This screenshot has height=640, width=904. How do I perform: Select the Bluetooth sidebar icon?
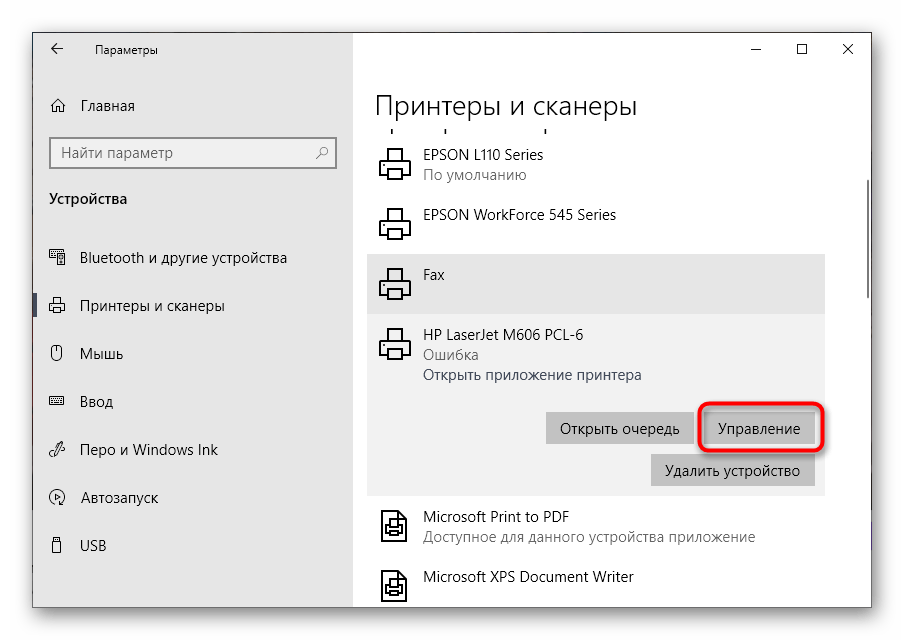[x=56, y=257]
